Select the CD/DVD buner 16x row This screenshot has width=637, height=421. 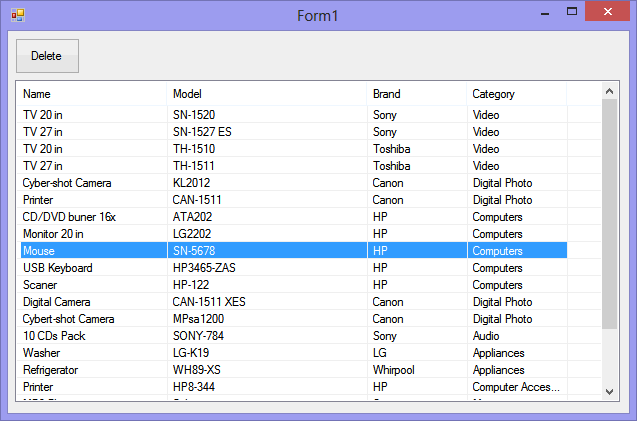coord(294,217)
